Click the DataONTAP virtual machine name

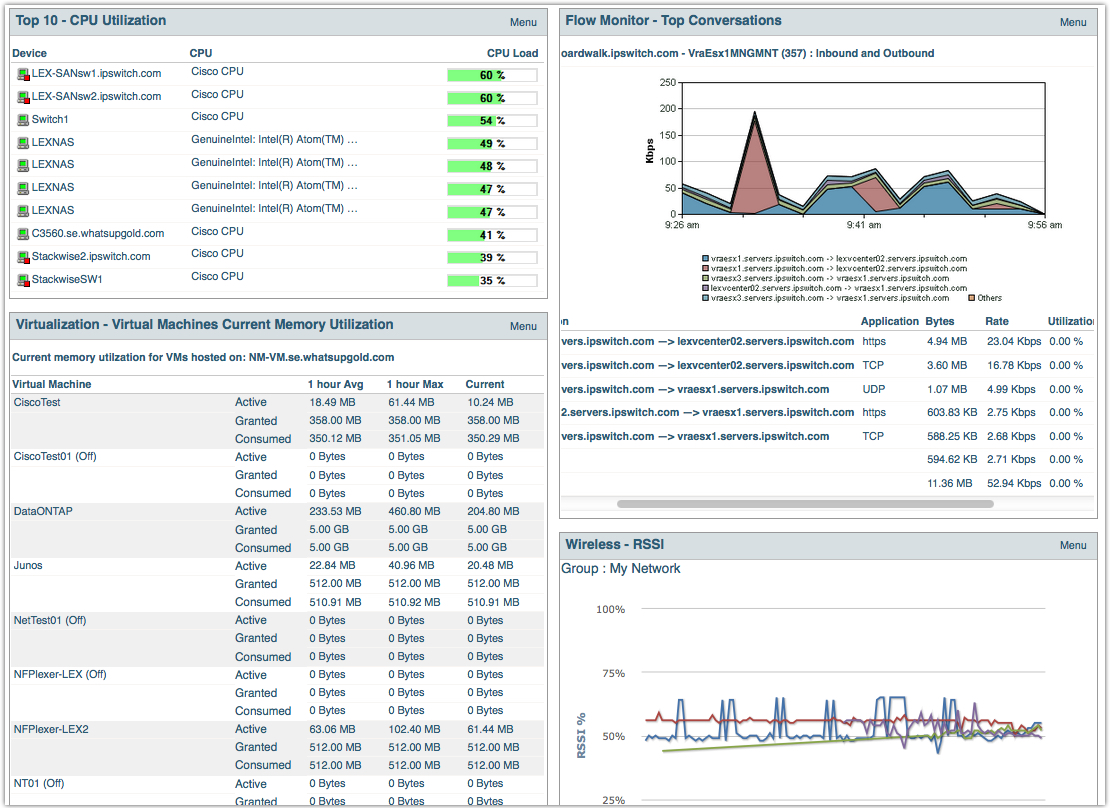(43, 511)
